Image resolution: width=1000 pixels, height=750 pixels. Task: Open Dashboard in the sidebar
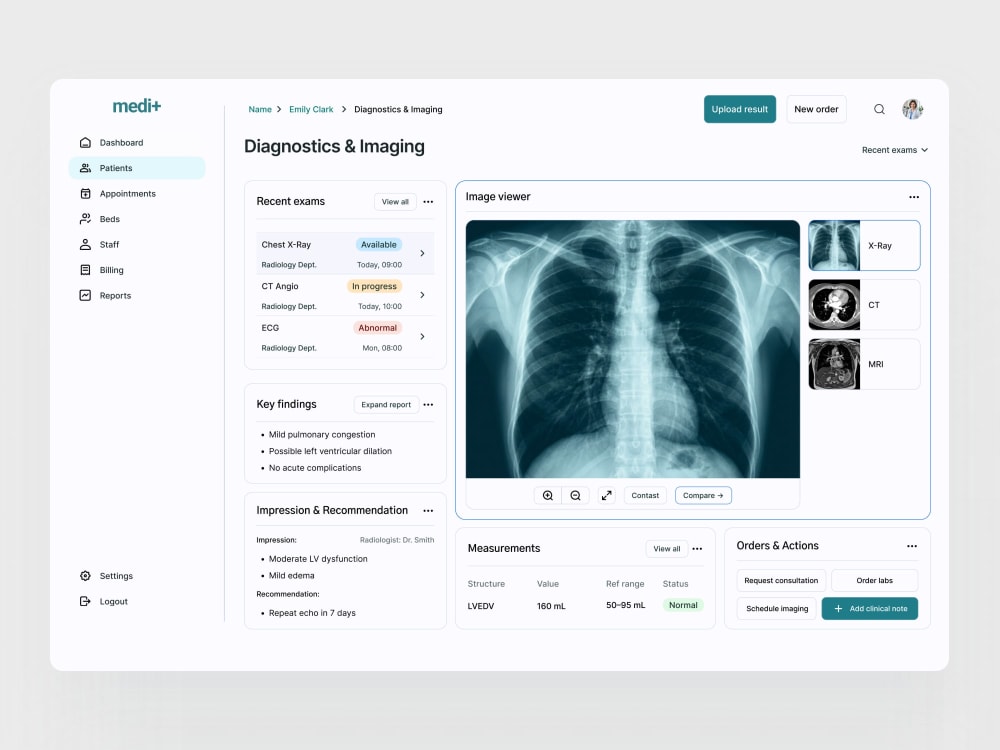tap(136, 142)
